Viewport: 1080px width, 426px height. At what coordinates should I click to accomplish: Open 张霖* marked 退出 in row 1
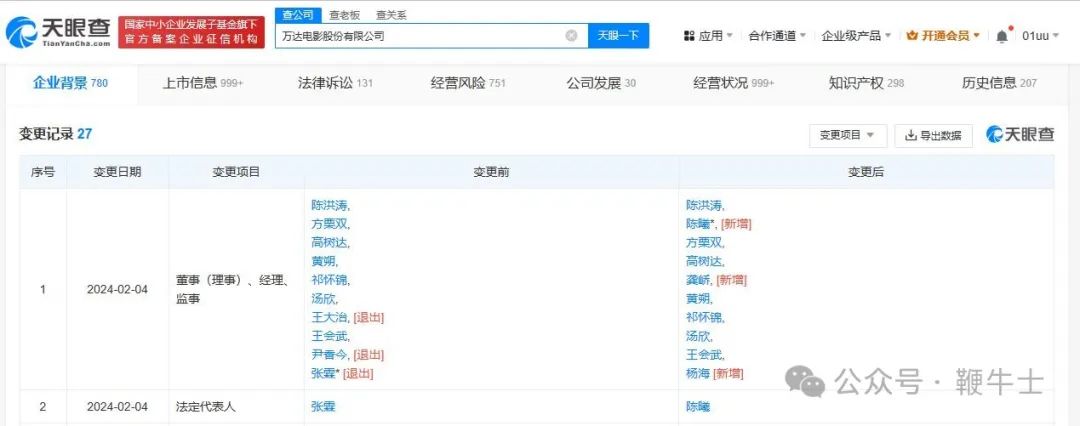(325, 374)
